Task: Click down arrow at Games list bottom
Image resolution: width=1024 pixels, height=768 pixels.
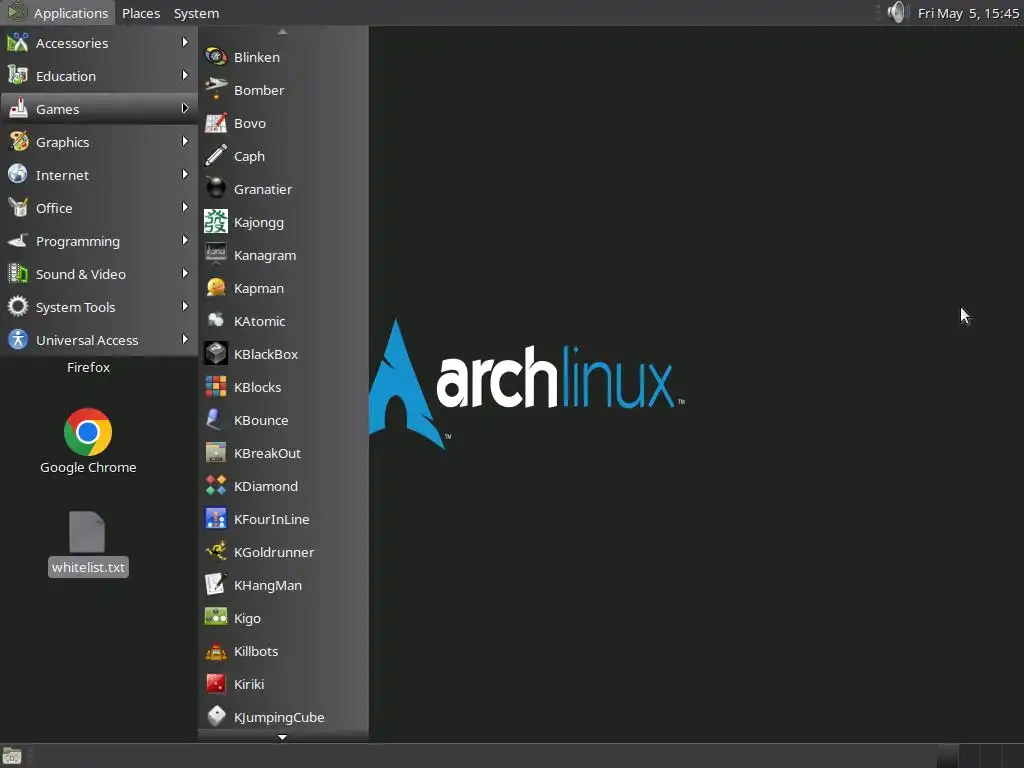Action: [x=282, y=737]
